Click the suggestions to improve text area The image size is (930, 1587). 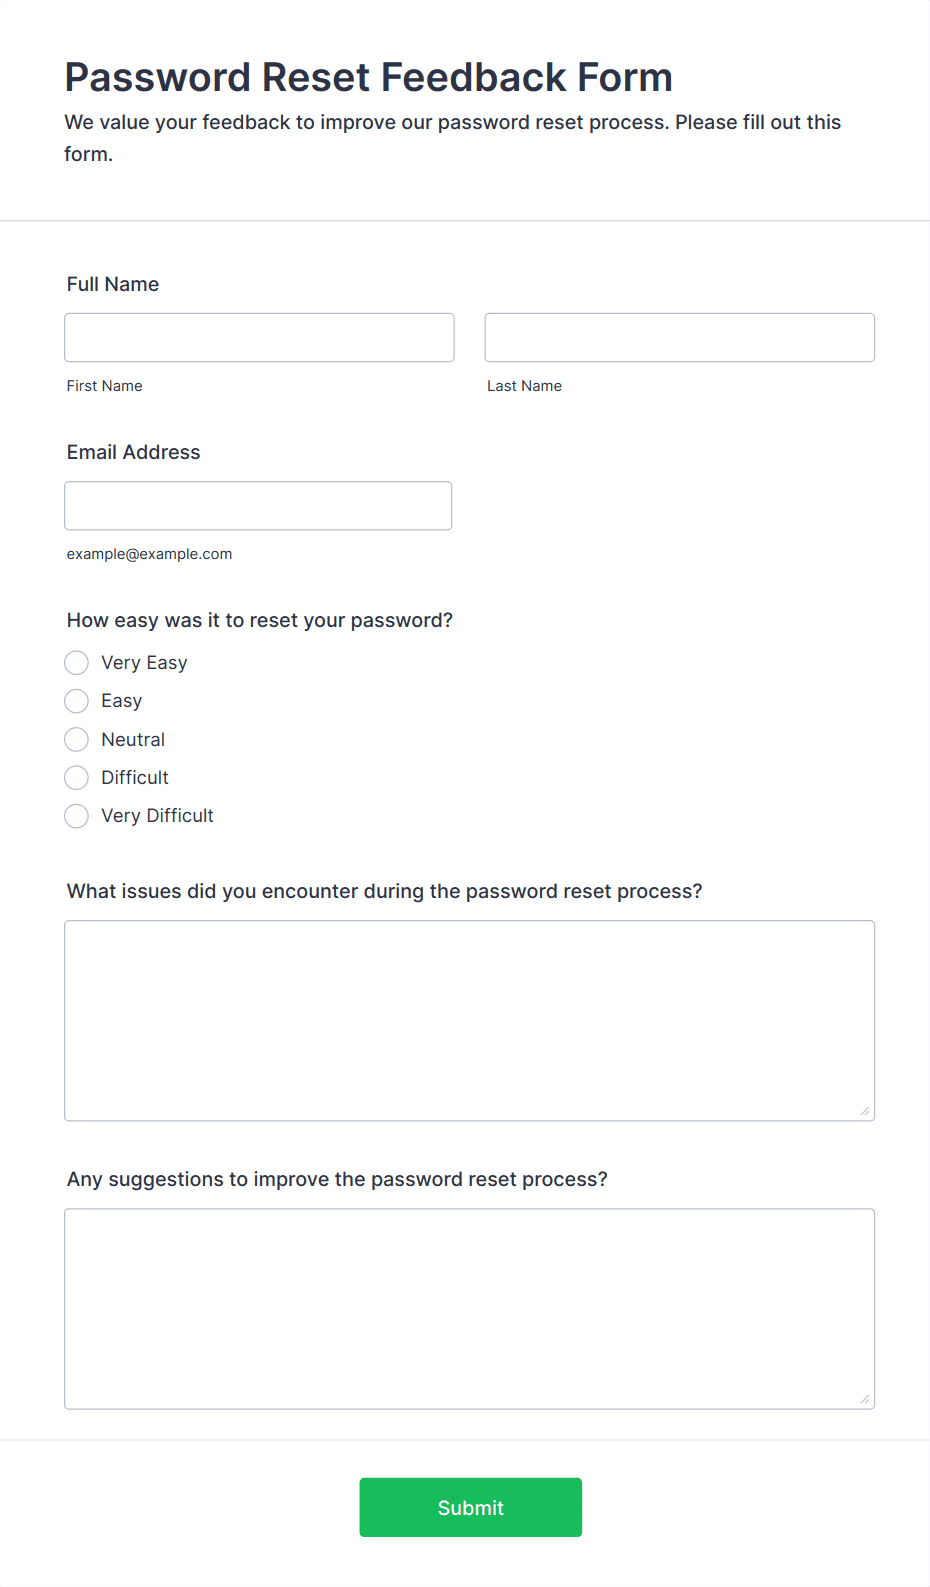click(x=469, y=1309)
